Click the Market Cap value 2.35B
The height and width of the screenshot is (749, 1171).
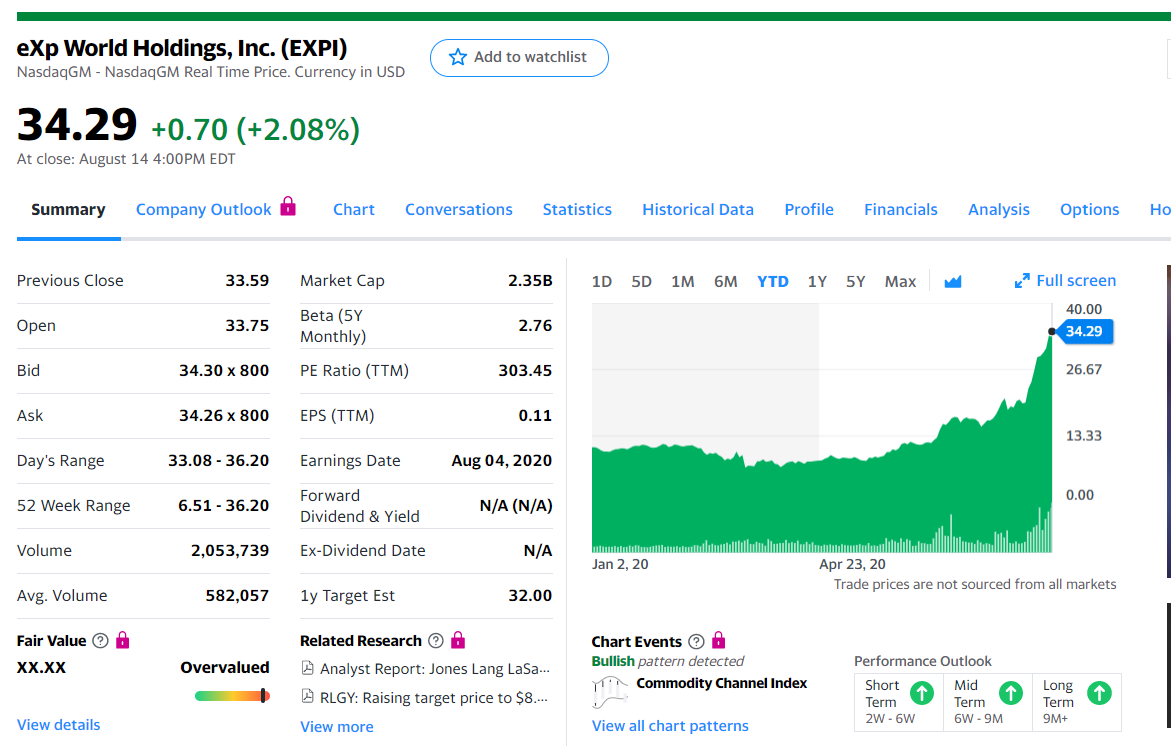coord(530,281)
